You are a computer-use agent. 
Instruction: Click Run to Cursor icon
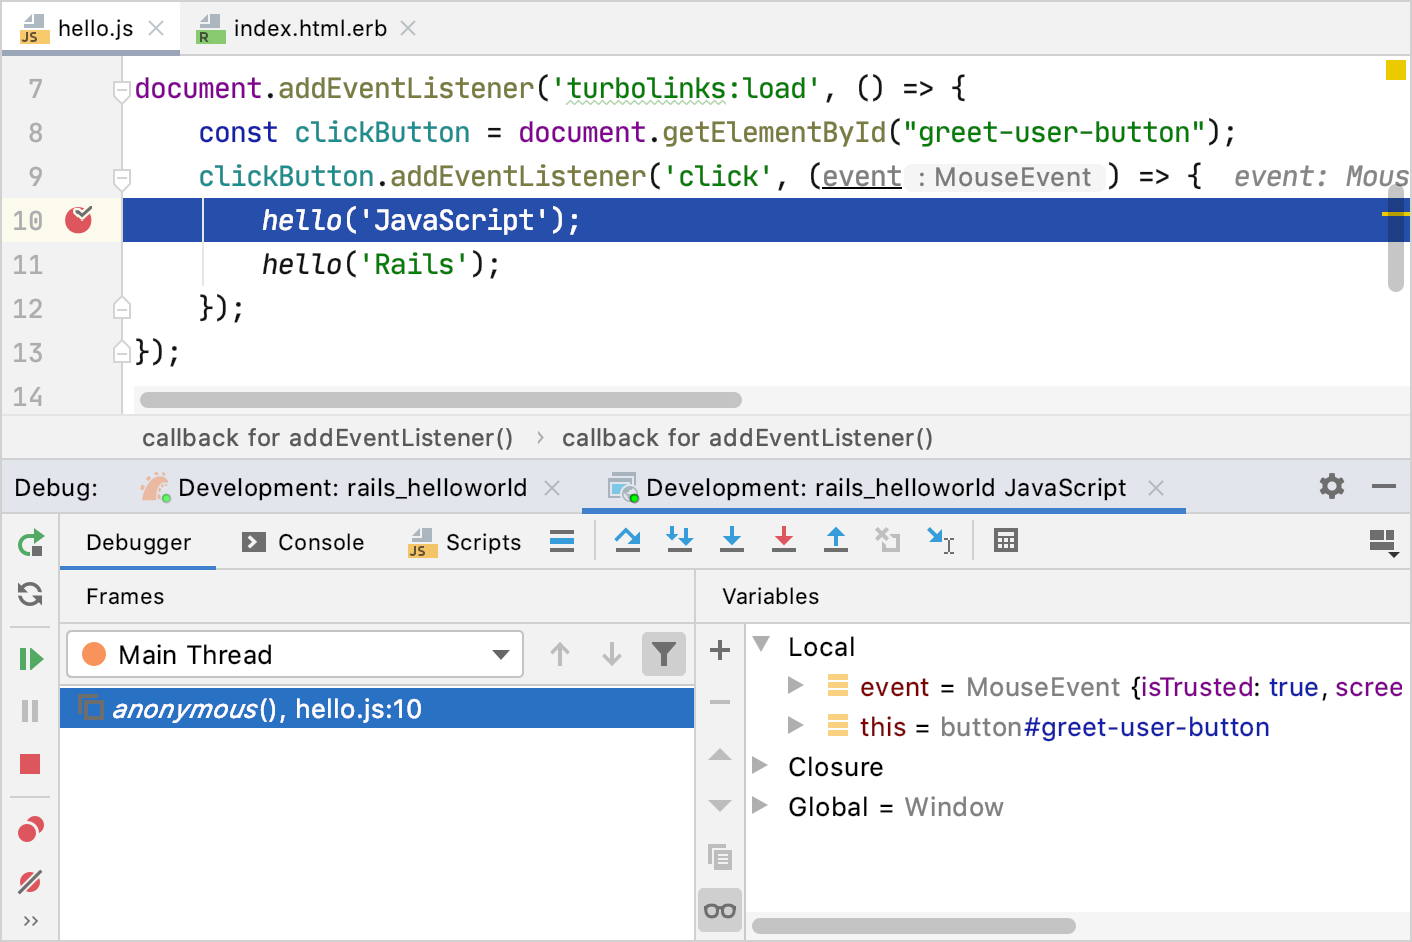(940, 541)
